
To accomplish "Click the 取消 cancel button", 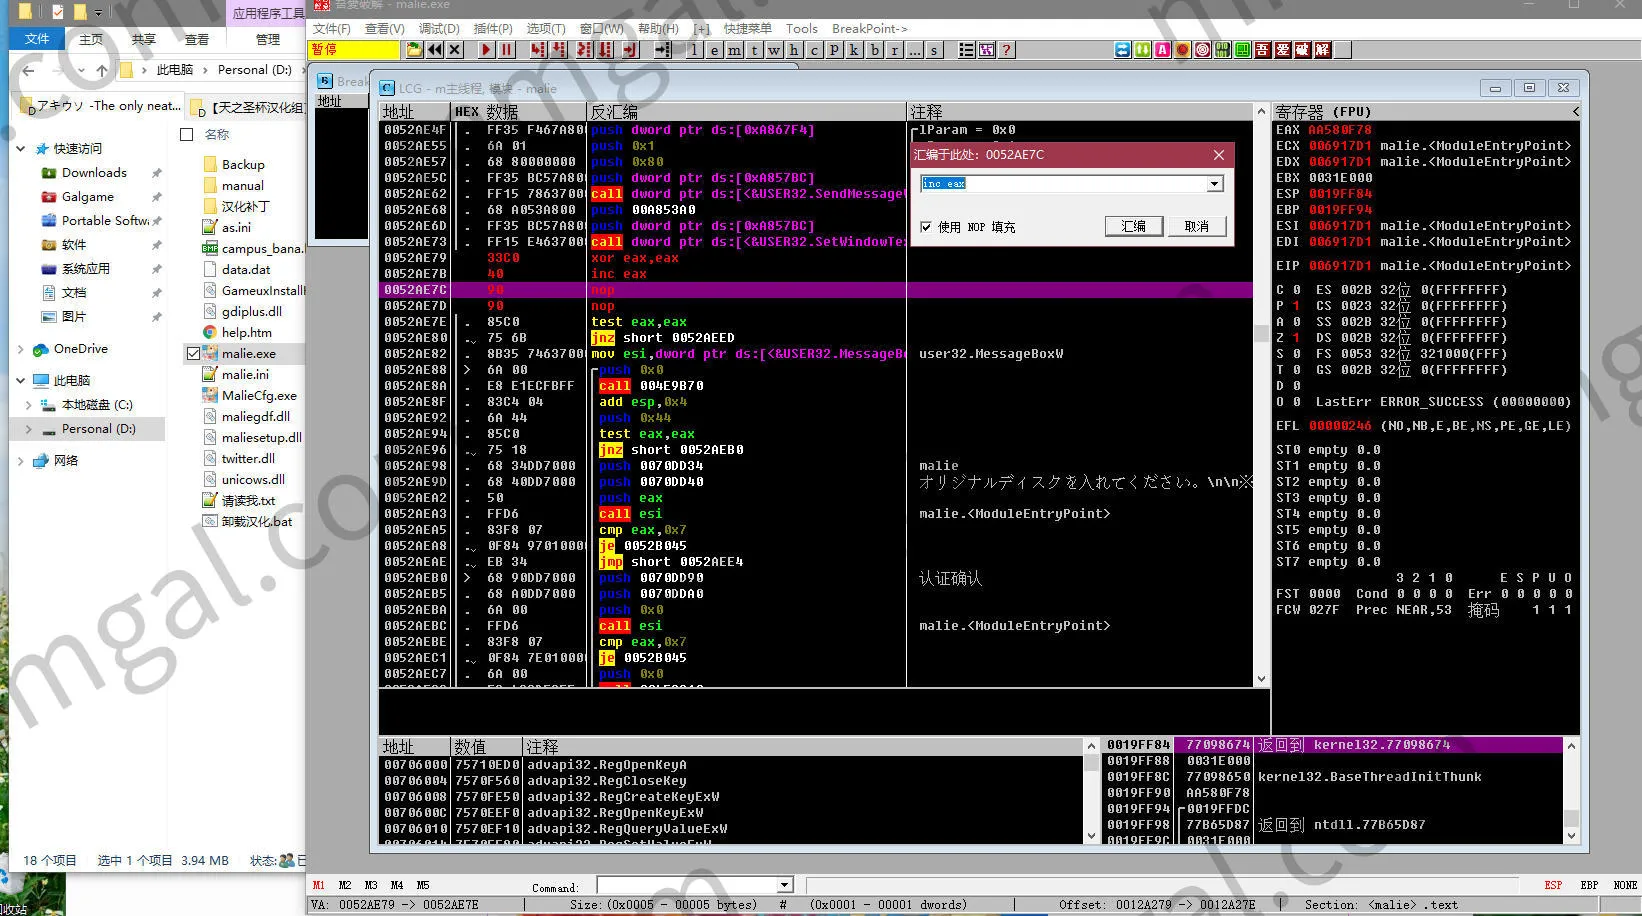I will tap(1196, 227).
